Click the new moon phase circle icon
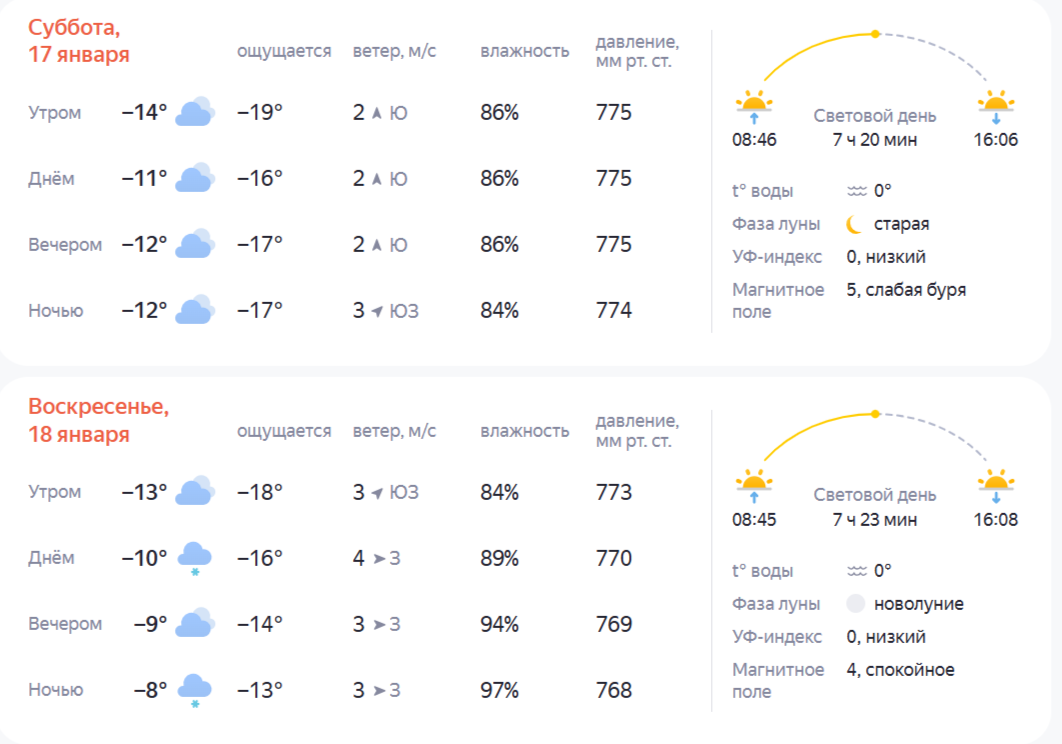The image size is (1062, 744). click(x=854, y=604)
